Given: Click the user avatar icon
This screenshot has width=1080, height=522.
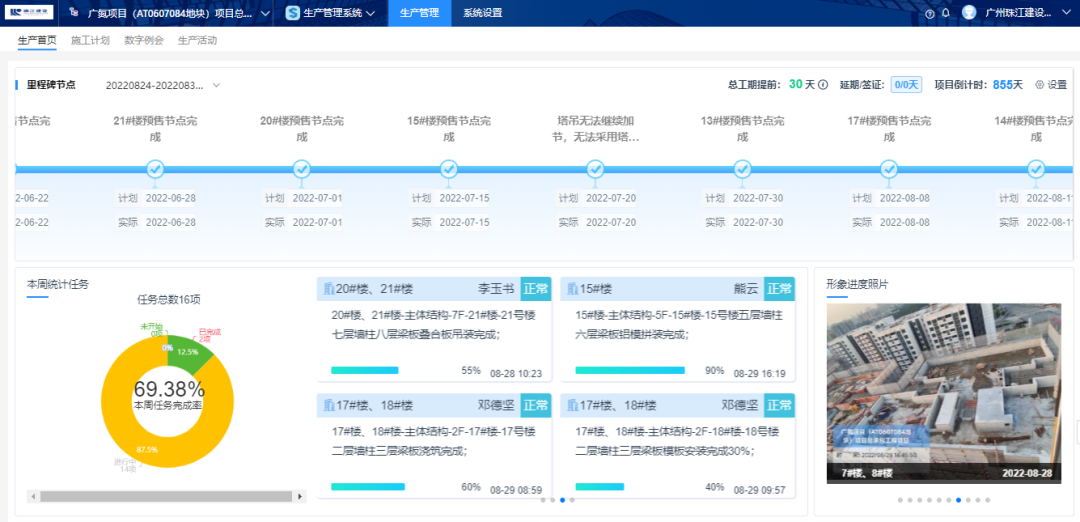Looking at the screenshot, I should pos(968,13).
